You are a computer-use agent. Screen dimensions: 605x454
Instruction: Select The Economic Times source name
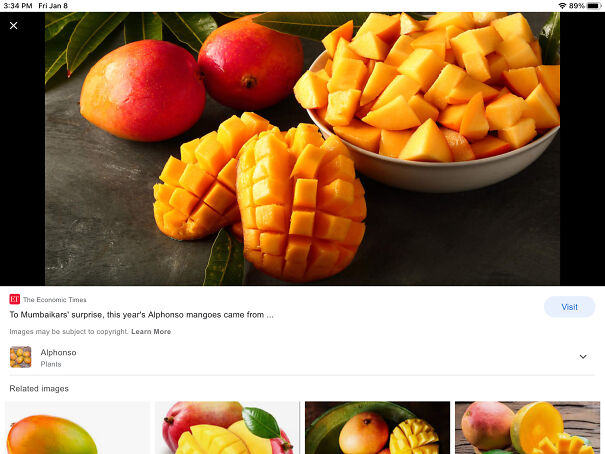click(x=55, y=300)
